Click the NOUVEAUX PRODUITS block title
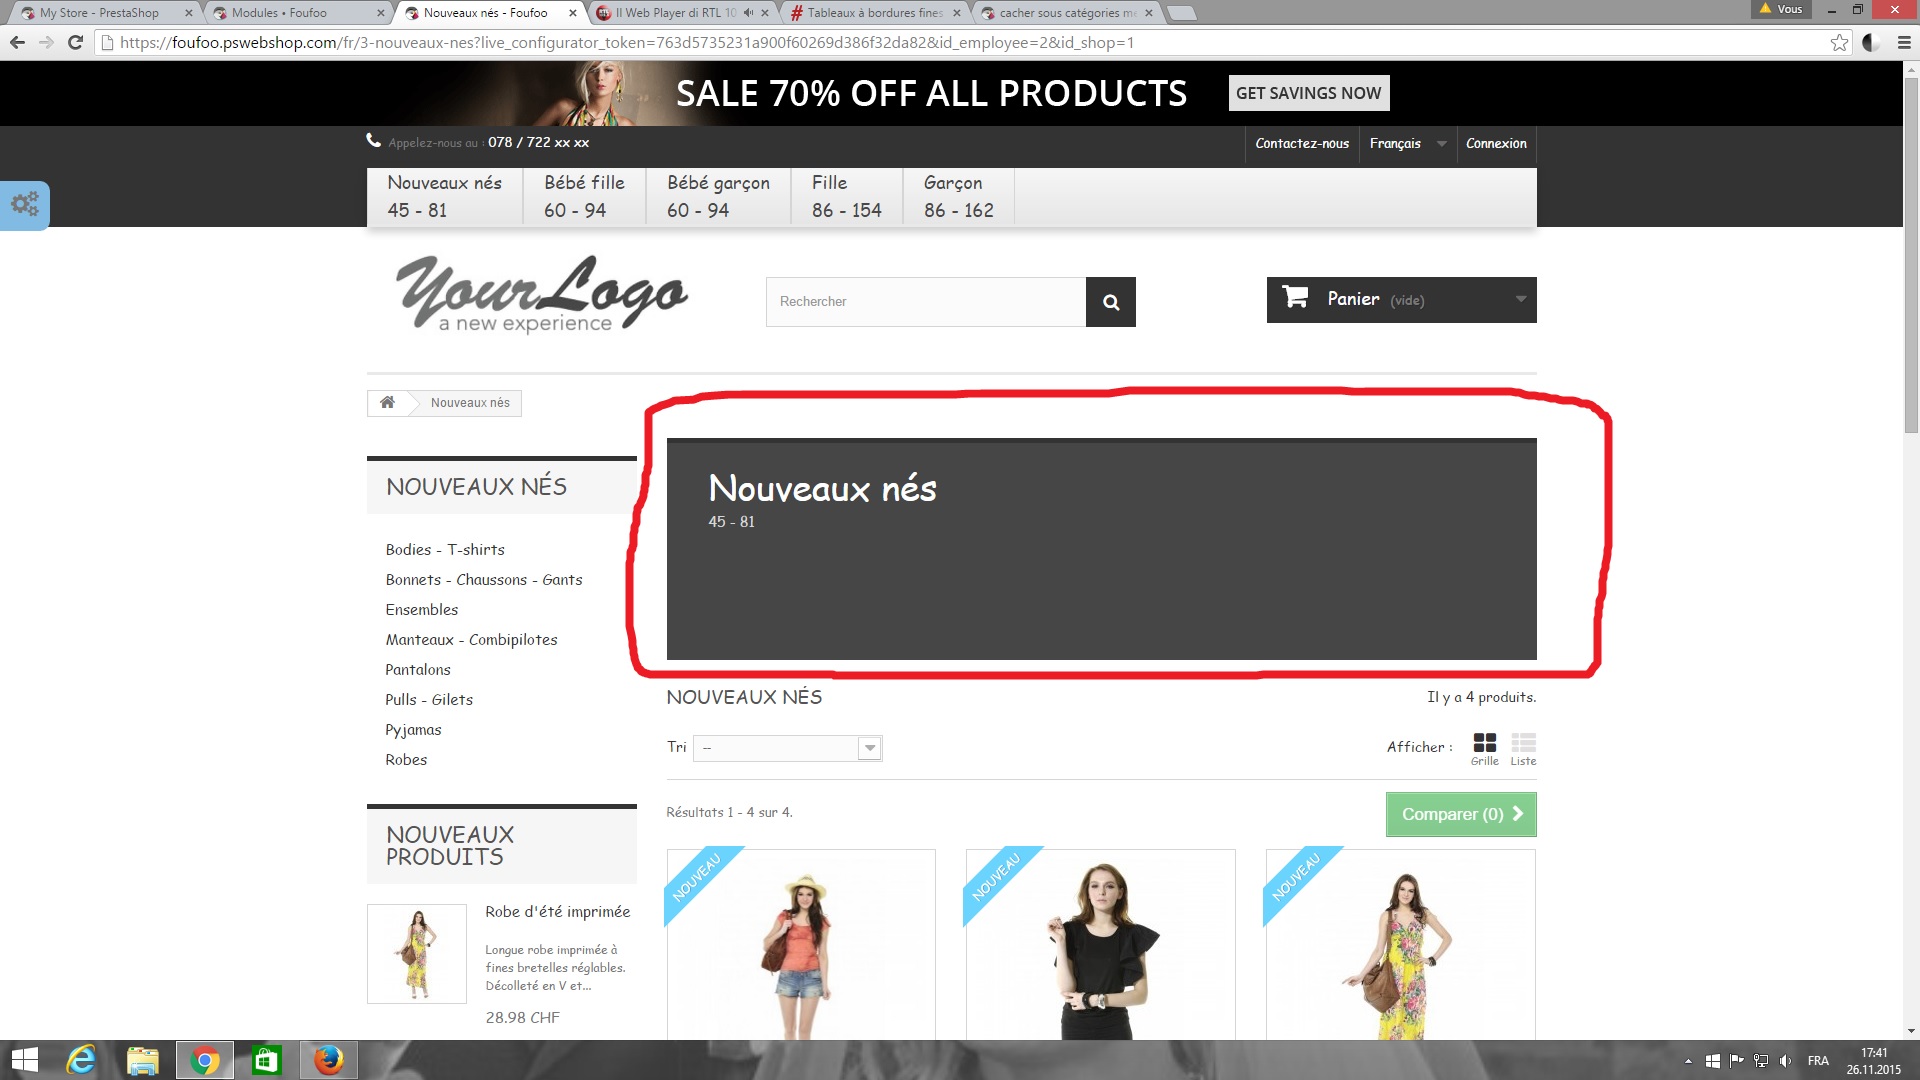 point(450,845)
